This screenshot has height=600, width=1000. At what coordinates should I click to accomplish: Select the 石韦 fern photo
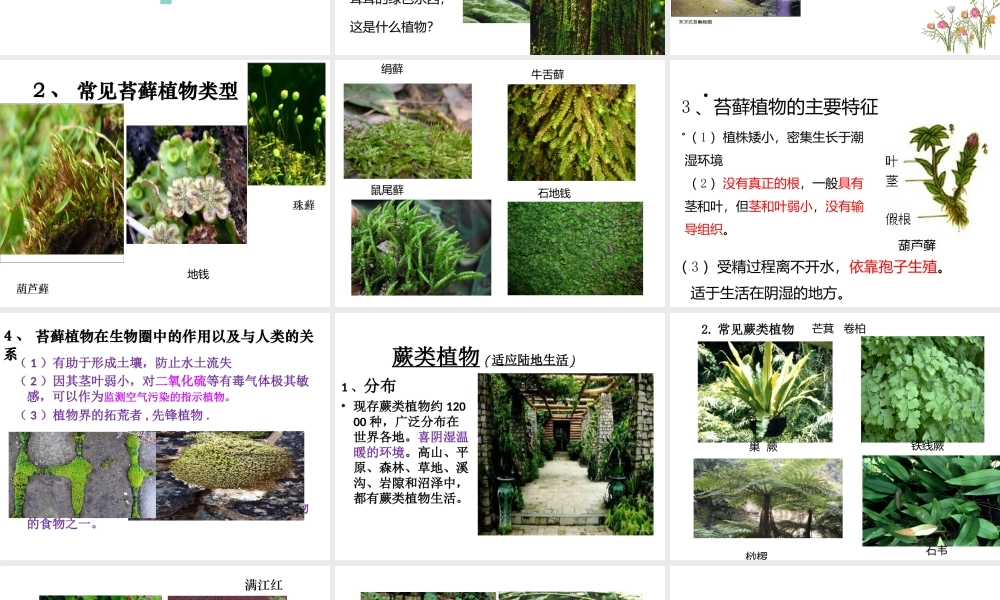(931, 501)
